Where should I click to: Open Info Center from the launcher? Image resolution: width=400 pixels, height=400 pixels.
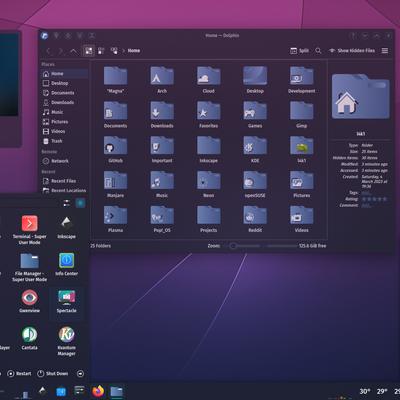(66, 264)
